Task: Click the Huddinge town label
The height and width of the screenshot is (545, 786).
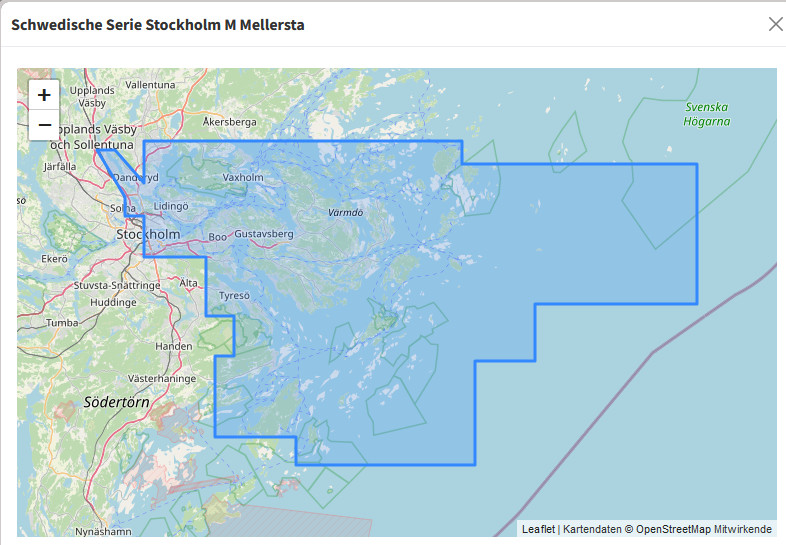Action: click(x=113, y=301)
